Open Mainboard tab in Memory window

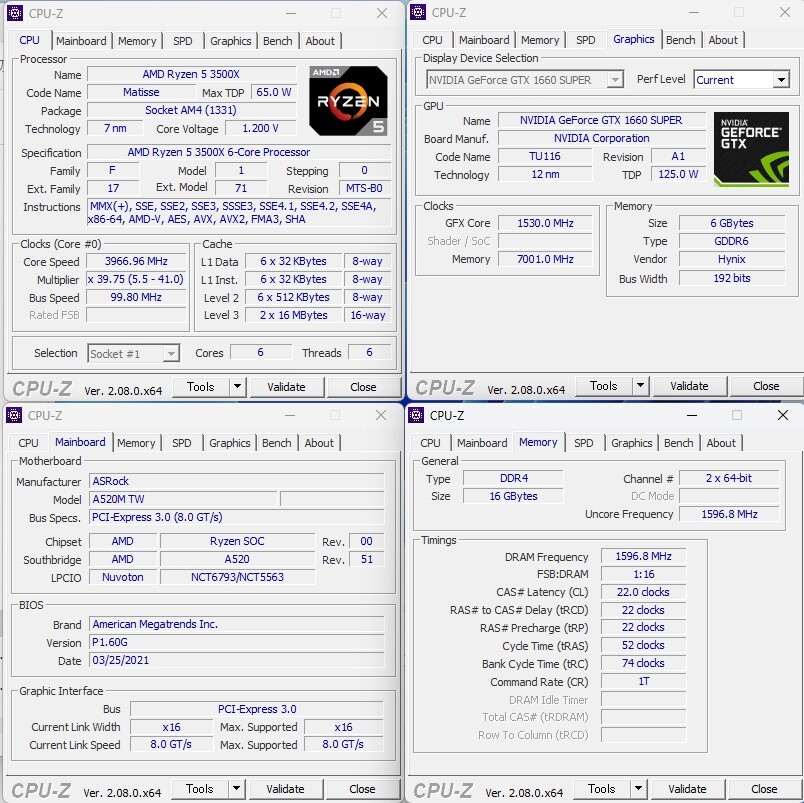point(482,443)
